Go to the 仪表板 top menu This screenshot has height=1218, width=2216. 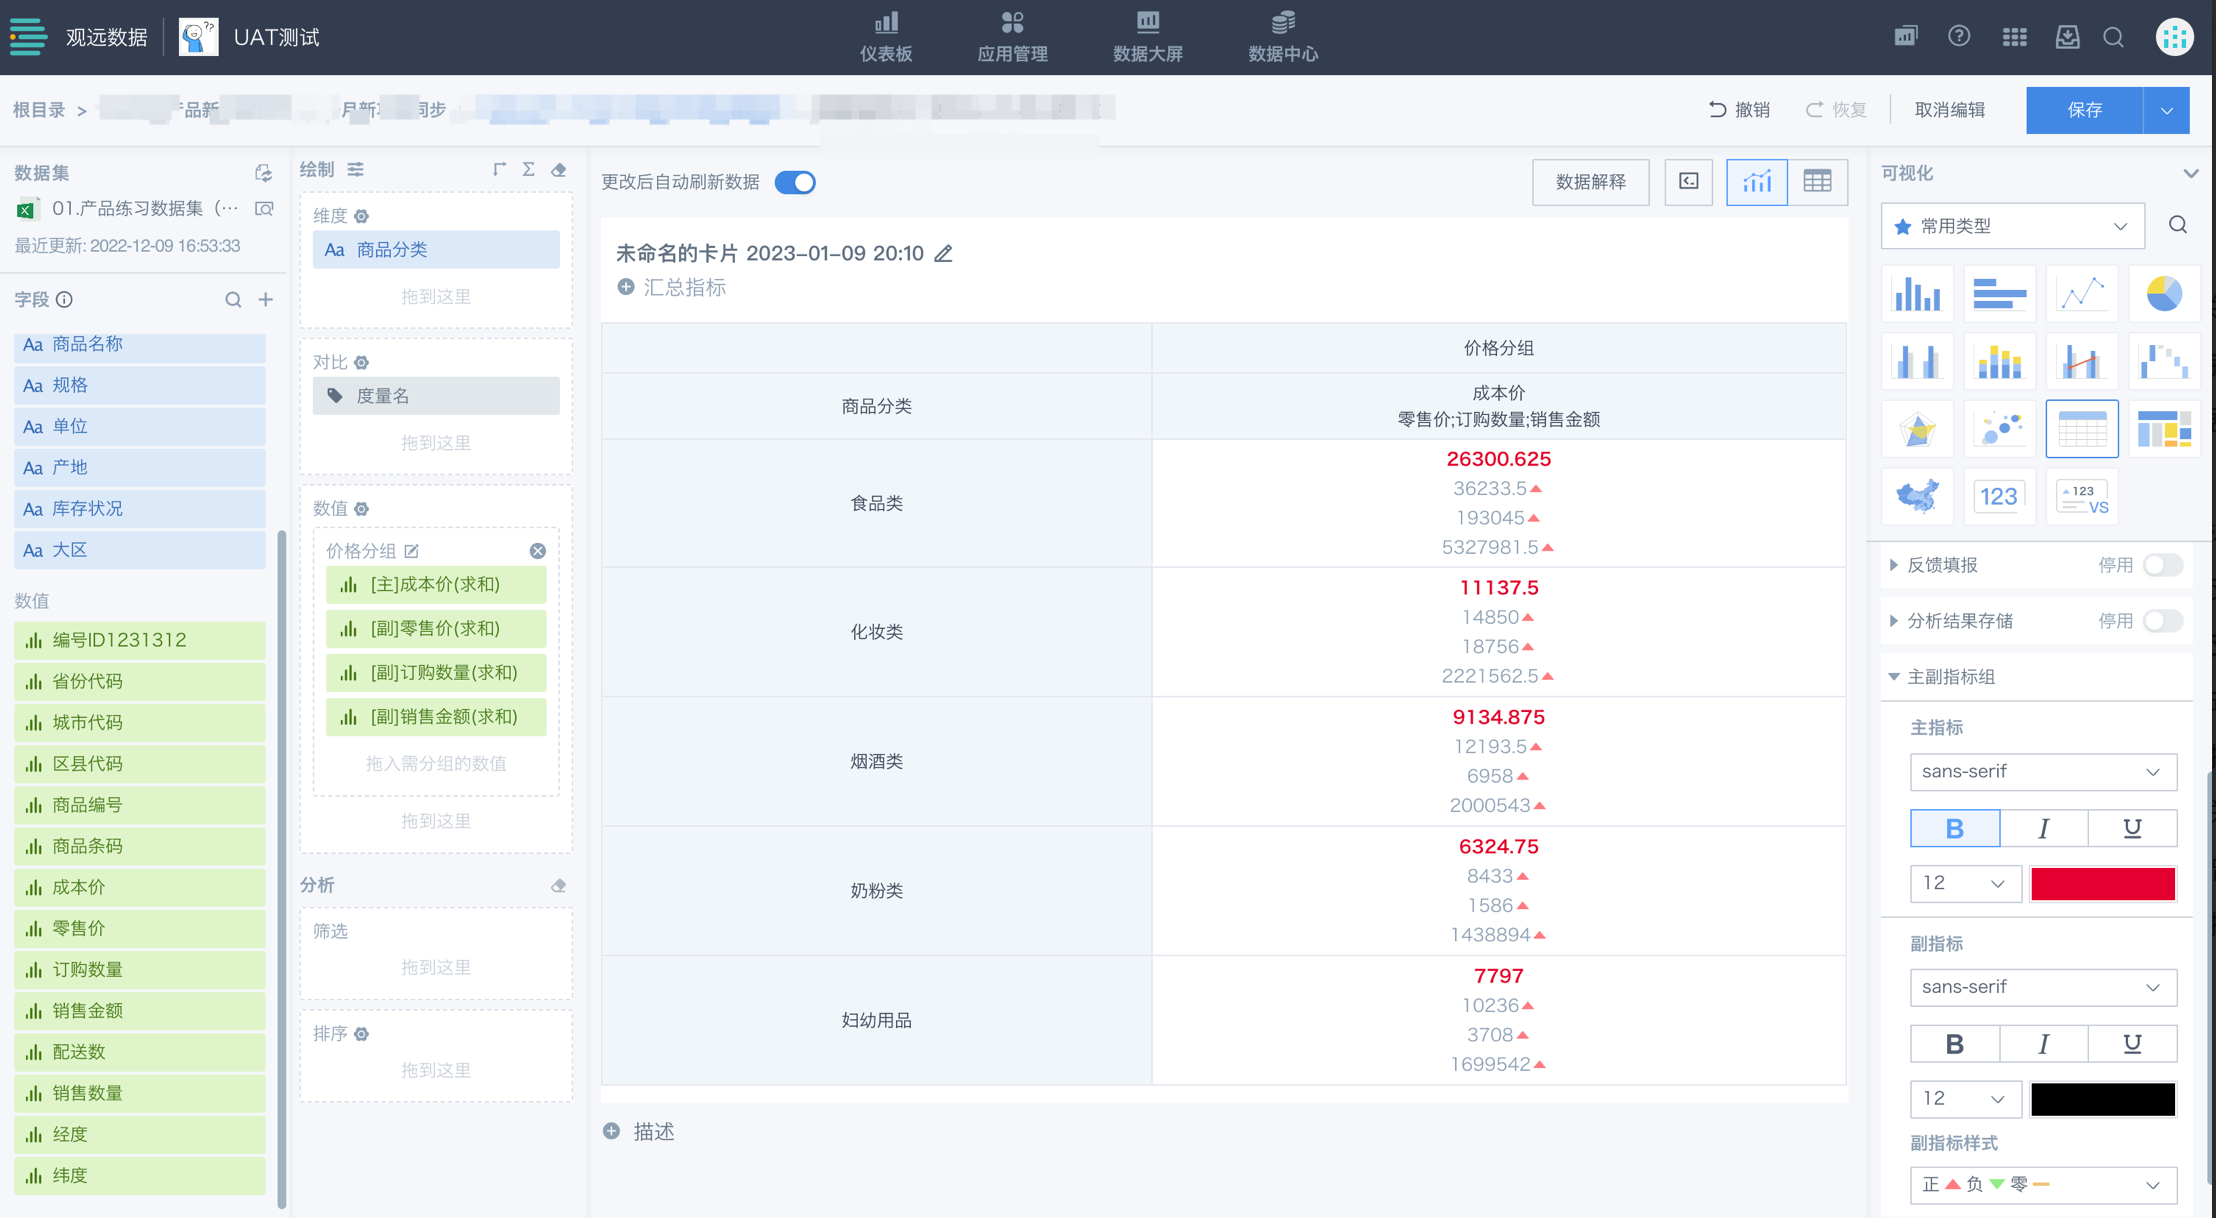(886, 37)
